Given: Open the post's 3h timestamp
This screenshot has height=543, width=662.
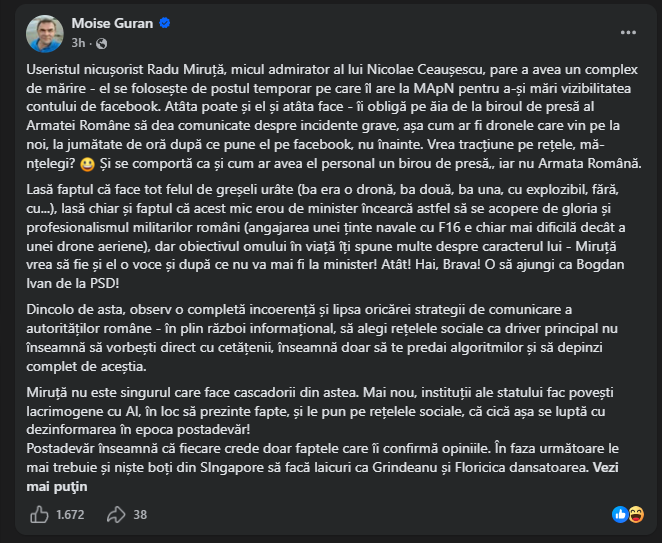Looking at the screenshot, I should click(78, 43).
